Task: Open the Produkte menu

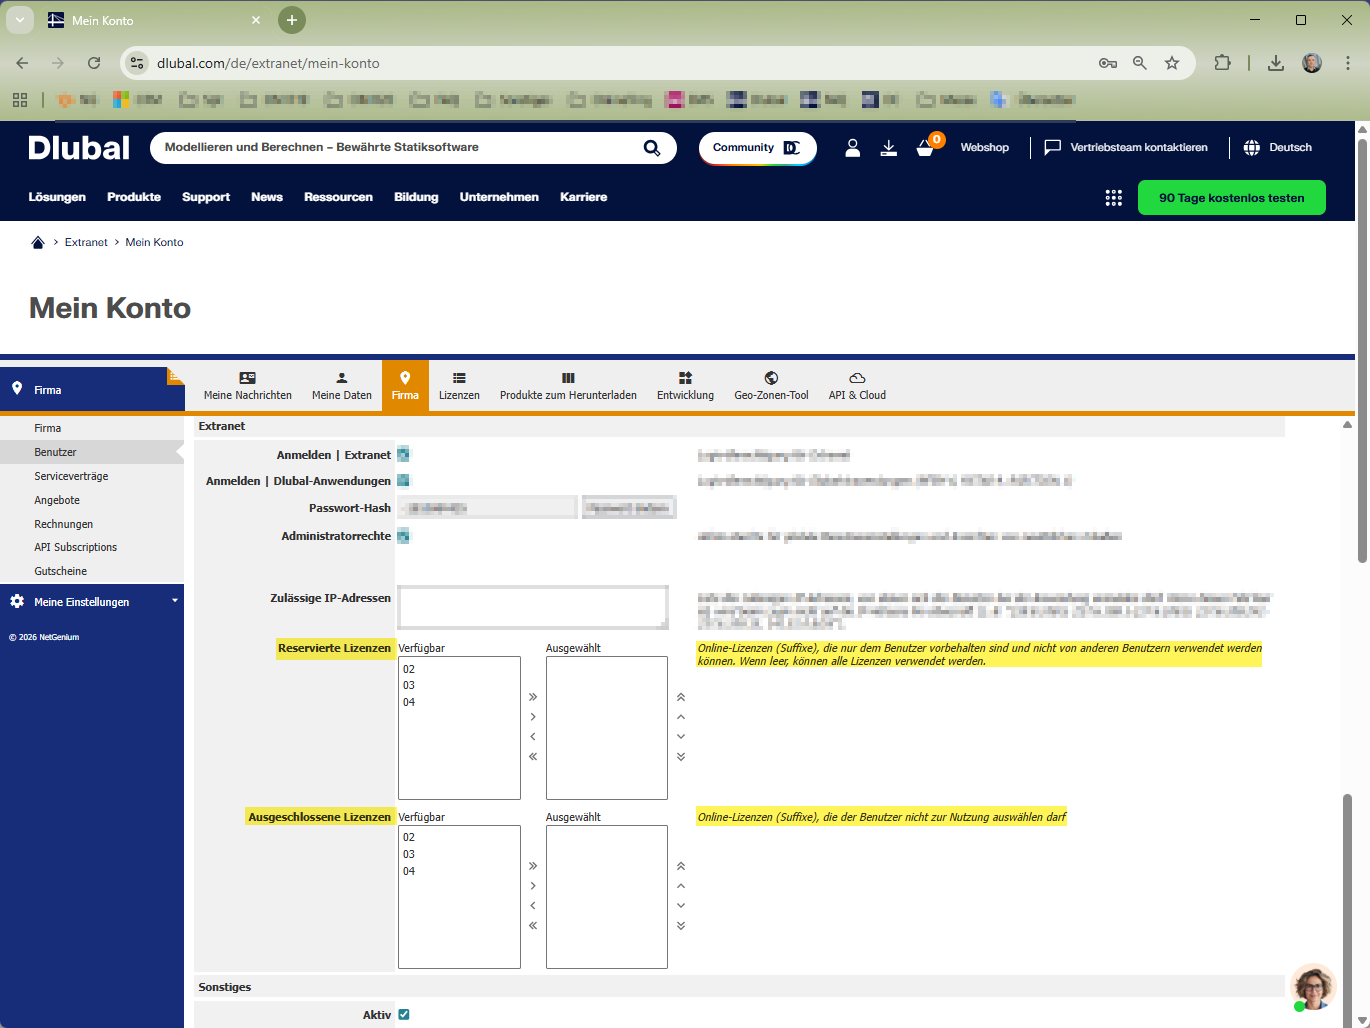Action: click(x=134, y=198)
